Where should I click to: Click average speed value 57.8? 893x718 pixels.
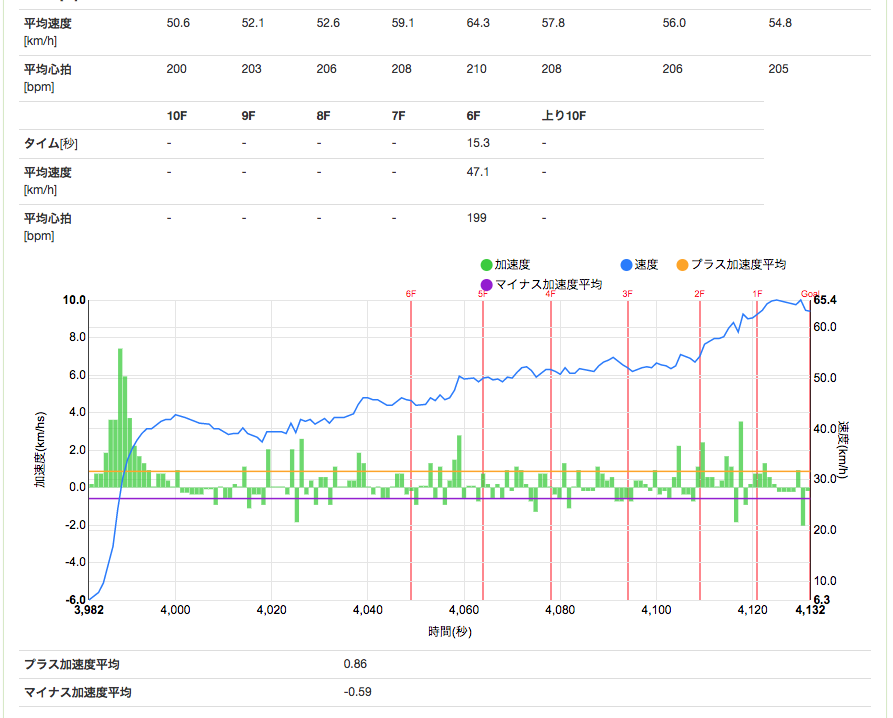pyautogui.click(x=553, y=23)
